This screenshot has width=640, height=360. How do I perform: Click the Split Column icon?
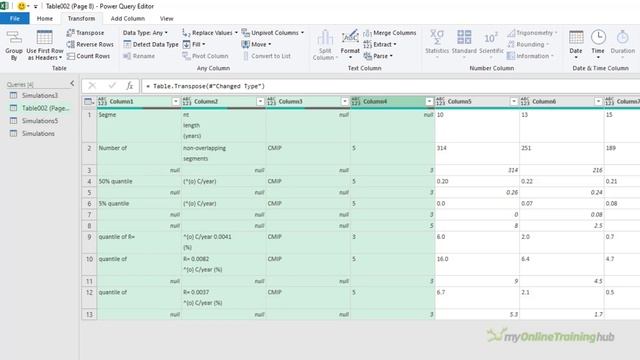coord(325,38)
